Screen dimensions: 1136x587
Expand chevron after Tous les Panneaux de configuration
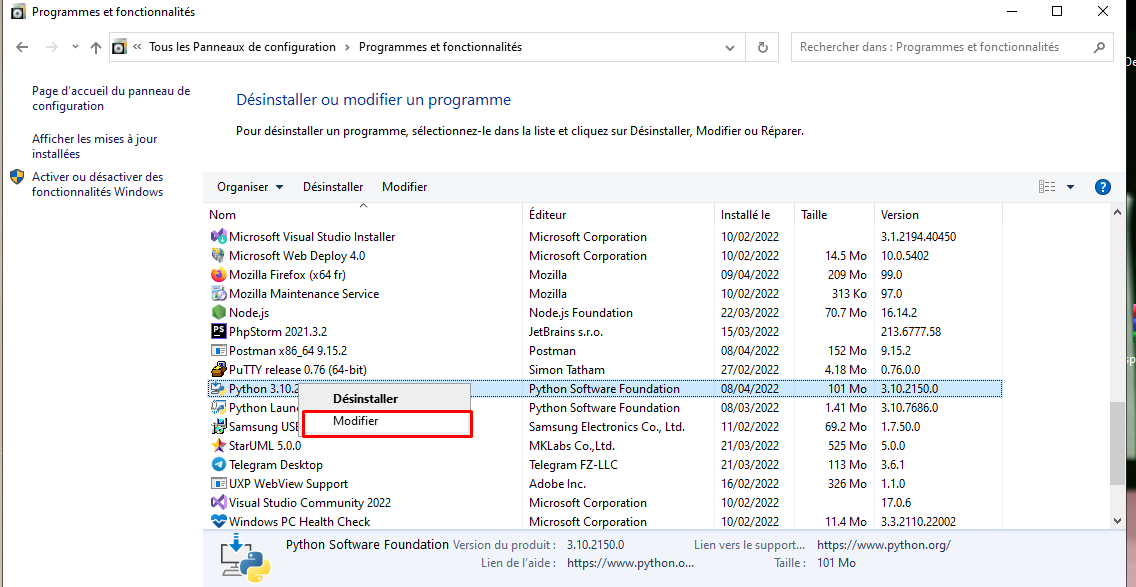click(348, 47)
